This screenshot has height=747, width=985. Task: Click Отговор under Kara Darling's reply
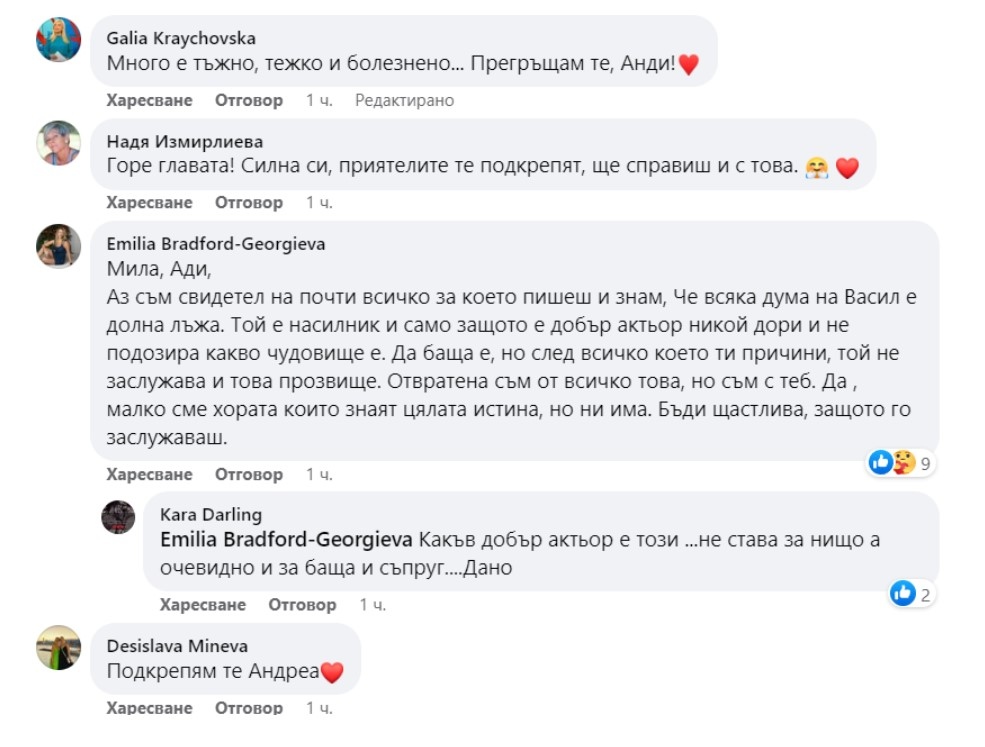point(302,605)
